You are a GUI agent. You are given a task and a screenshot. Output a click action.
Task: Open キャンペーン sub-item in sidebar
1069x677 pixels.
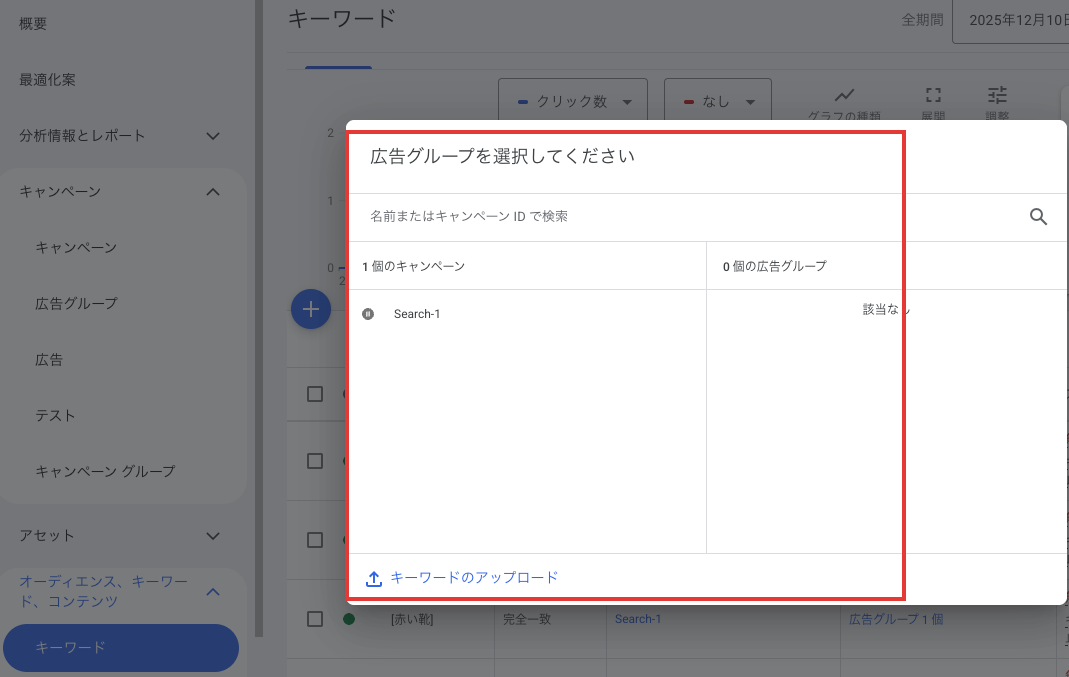[76, 247]
